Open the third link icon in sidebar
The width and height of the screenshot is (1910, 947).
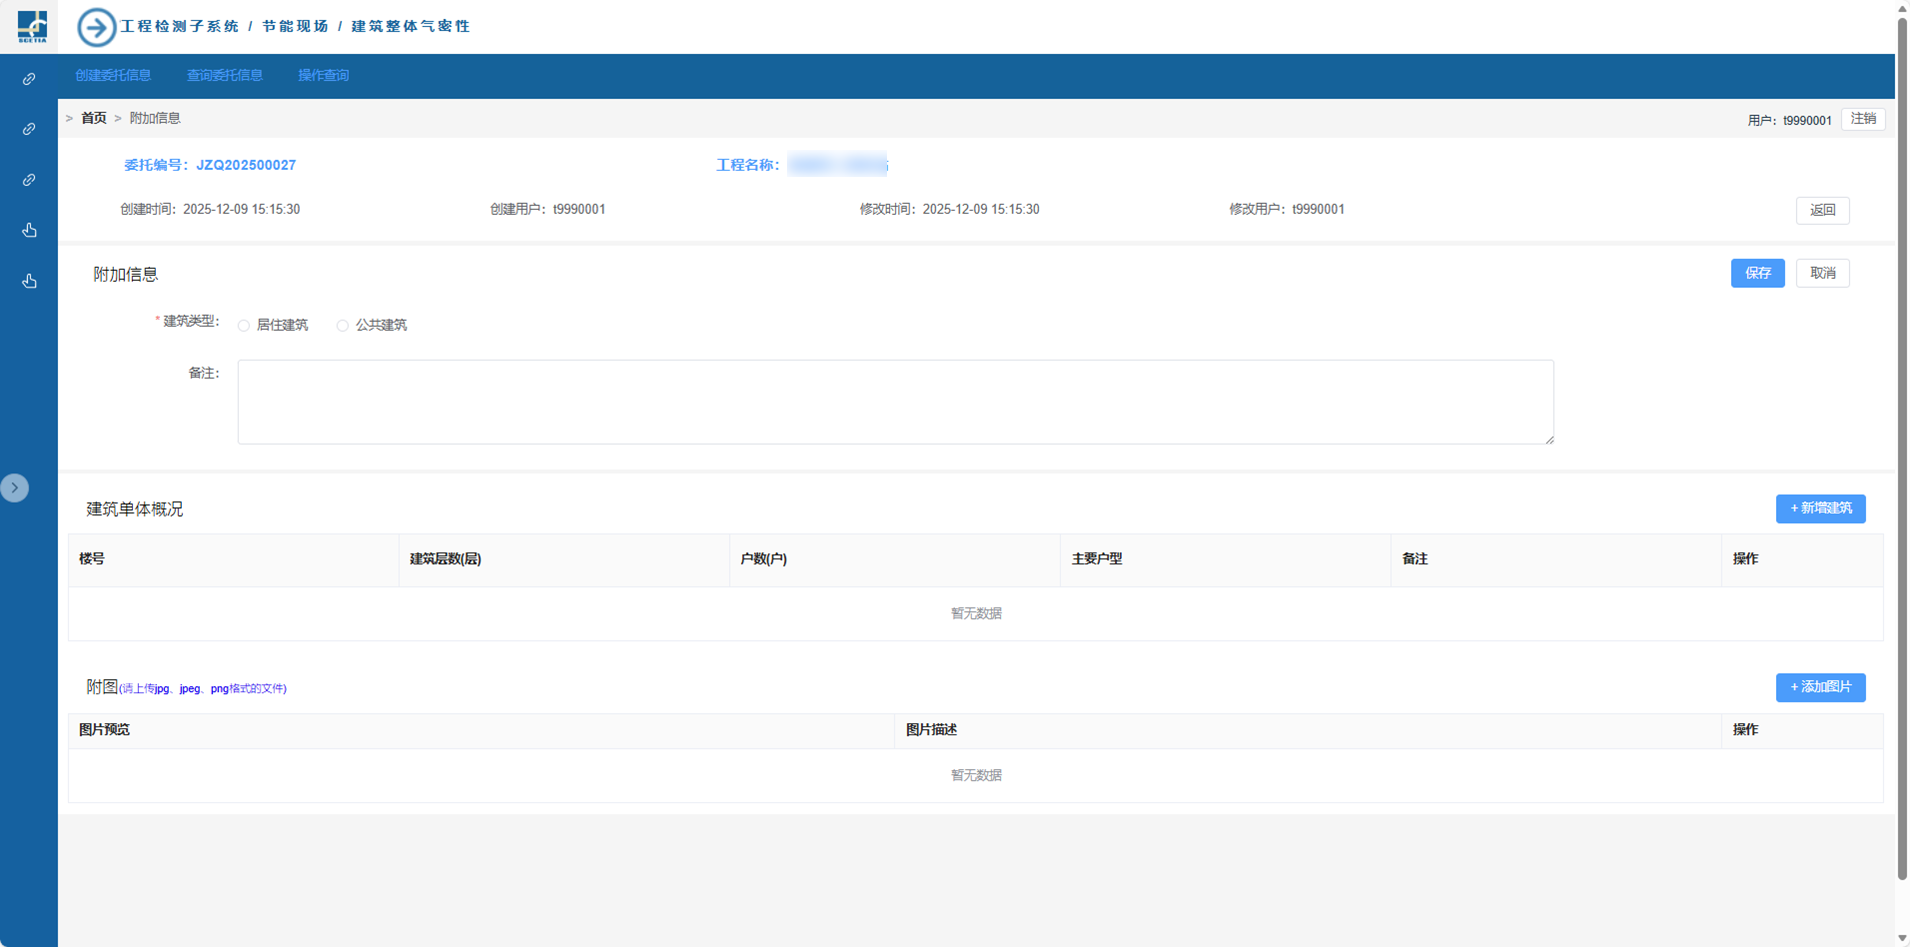29,180
